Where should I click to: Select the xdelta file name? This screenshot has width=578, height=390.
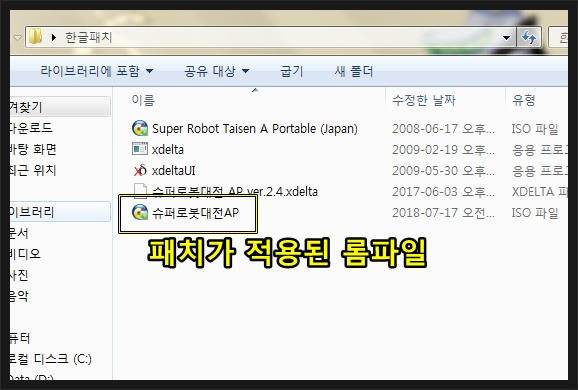(x=168, y=150)
